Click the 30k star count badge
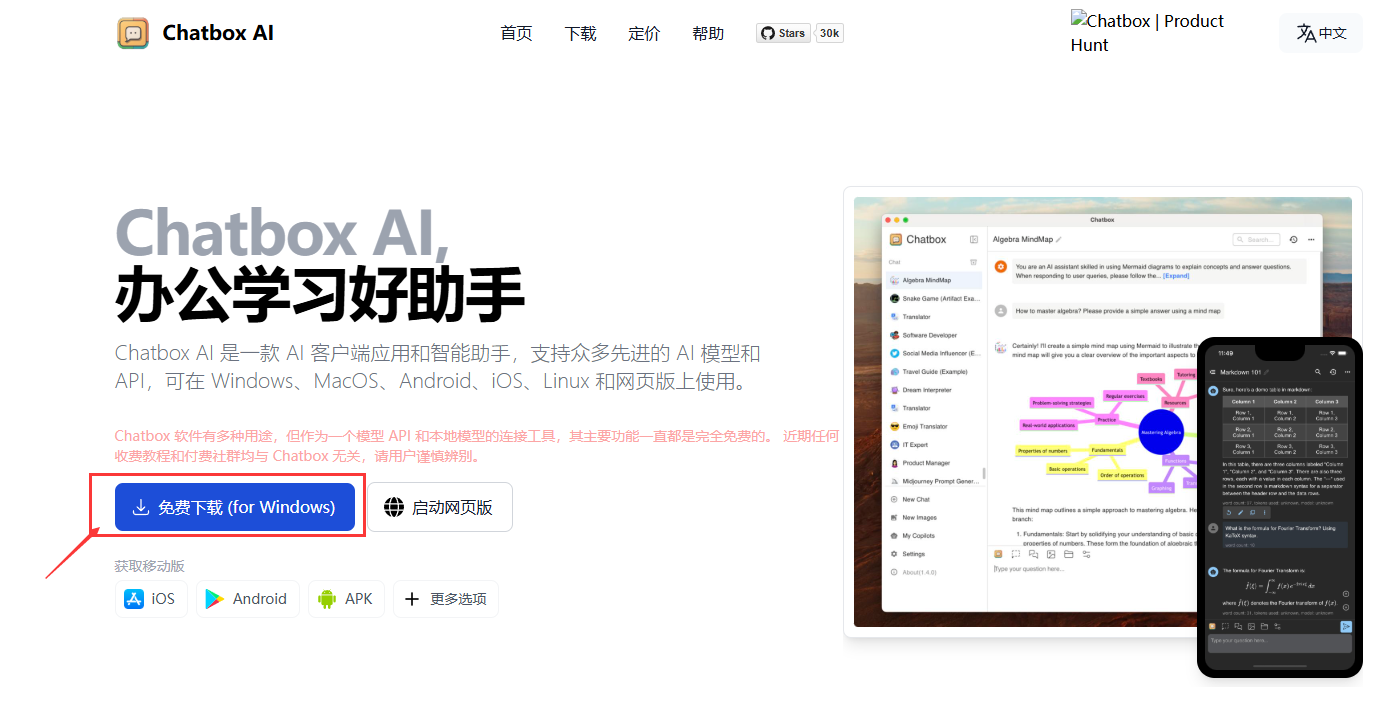This screenshot has width=1385, height=713. pos(829,33)
